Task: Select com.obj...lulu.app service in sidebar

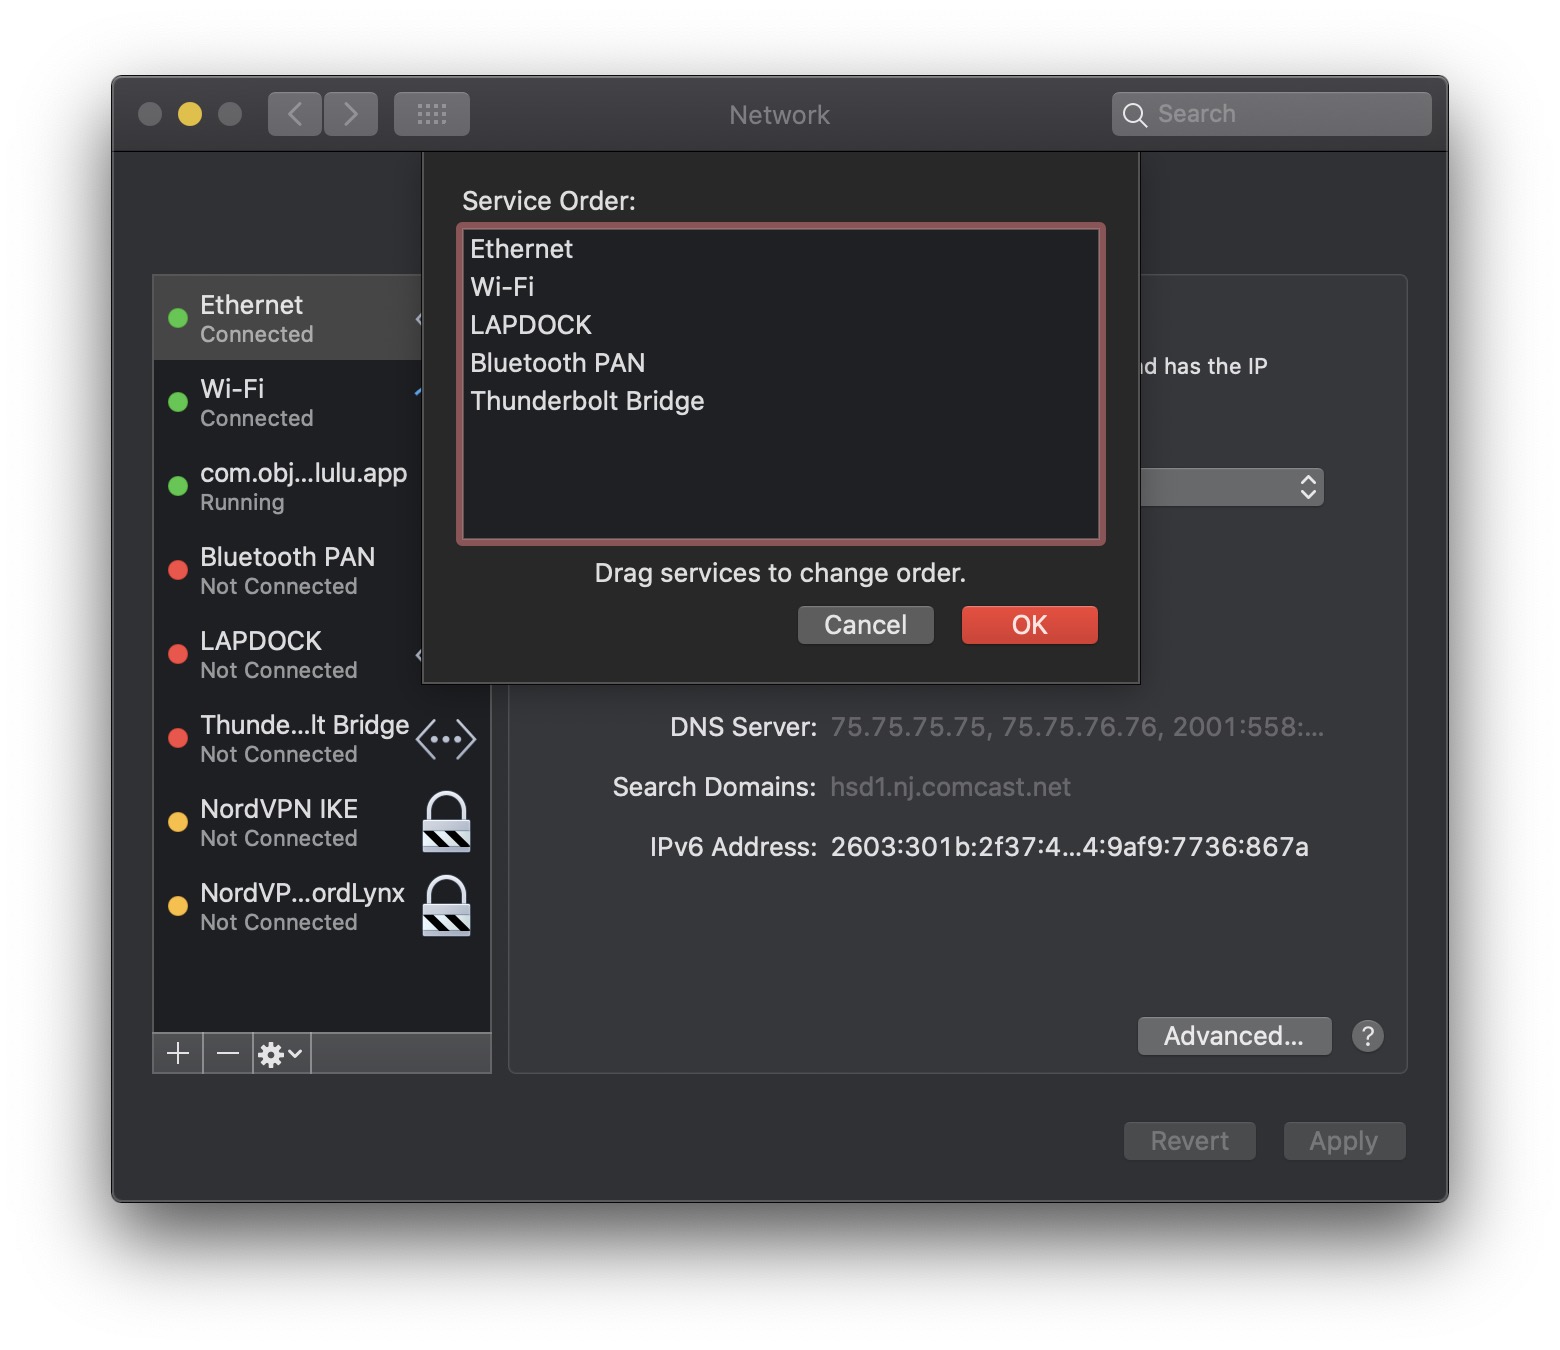Action: [290, 486]
